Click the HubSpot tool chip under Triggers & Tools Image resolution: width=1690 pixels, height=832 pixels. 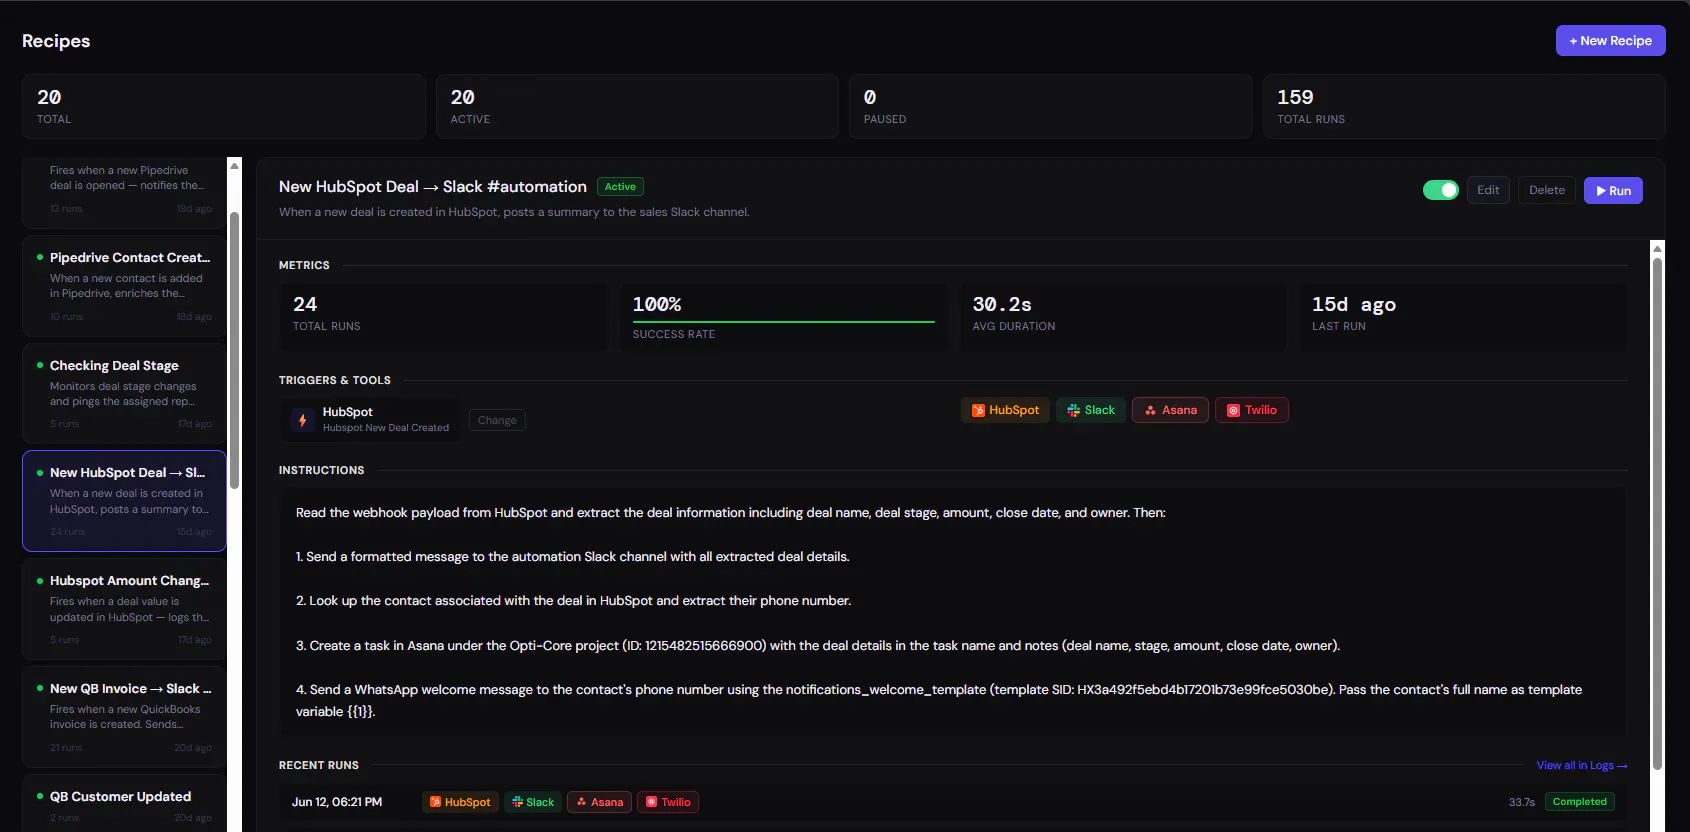point(1005,410)
